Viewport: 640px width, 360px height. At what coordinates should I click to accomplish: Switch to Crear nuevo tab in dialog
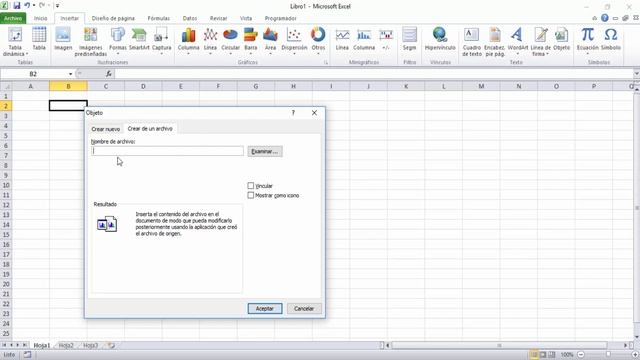[x=106, y=129]
